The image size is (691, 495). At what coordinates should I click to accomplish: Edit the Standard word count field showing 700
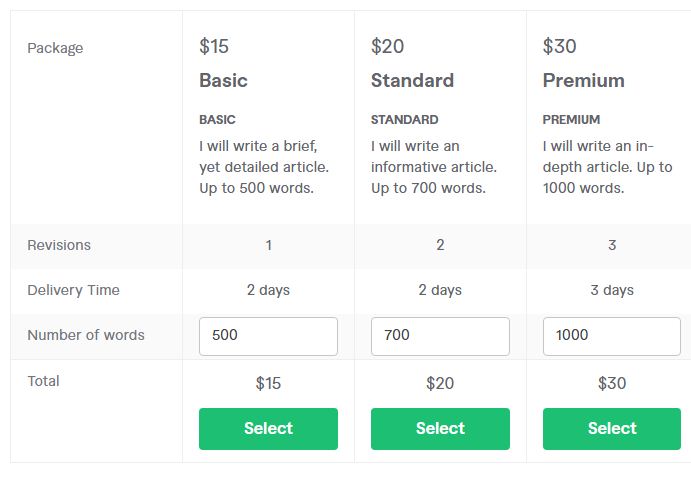440,336
